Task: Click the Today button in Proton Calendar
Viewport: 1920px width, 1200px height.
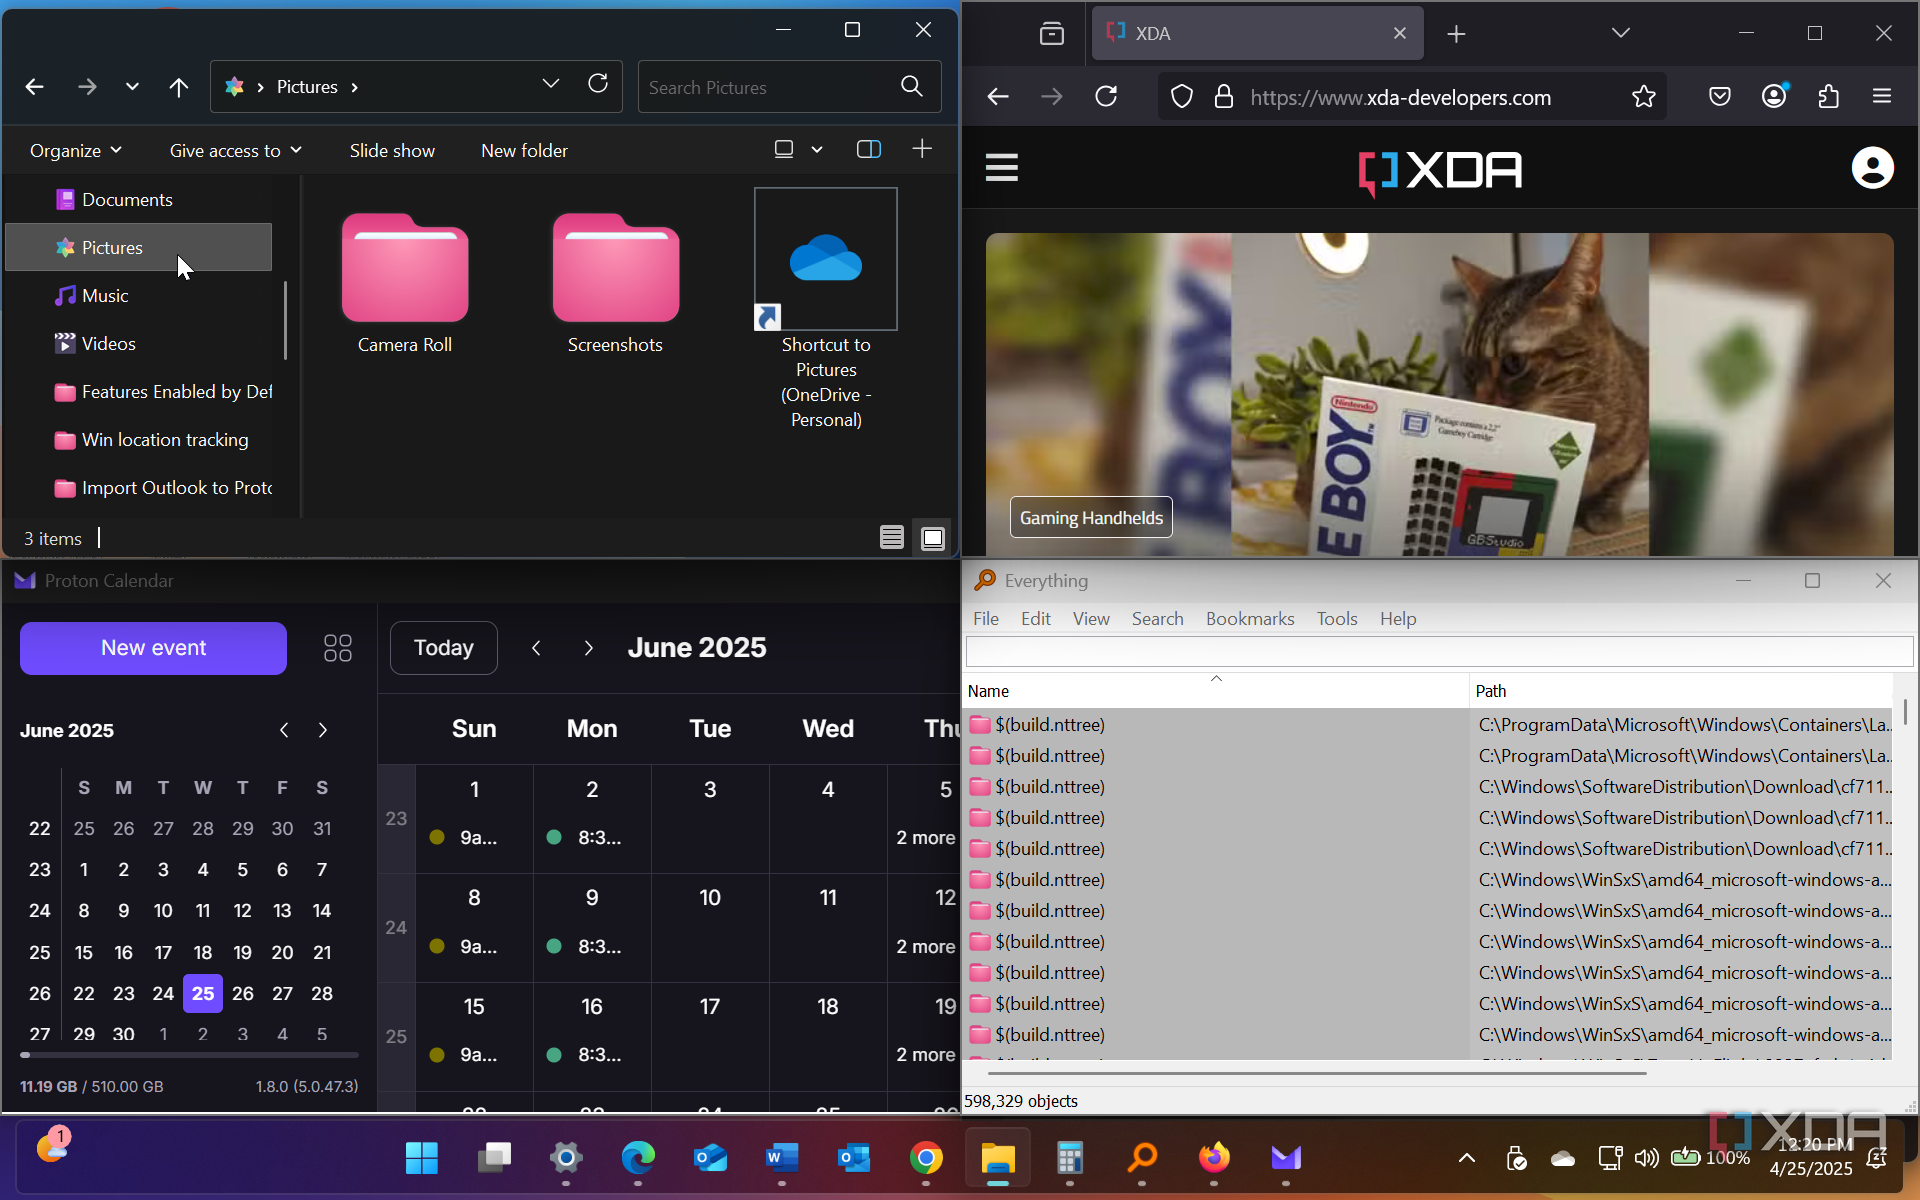Action: 444,648
